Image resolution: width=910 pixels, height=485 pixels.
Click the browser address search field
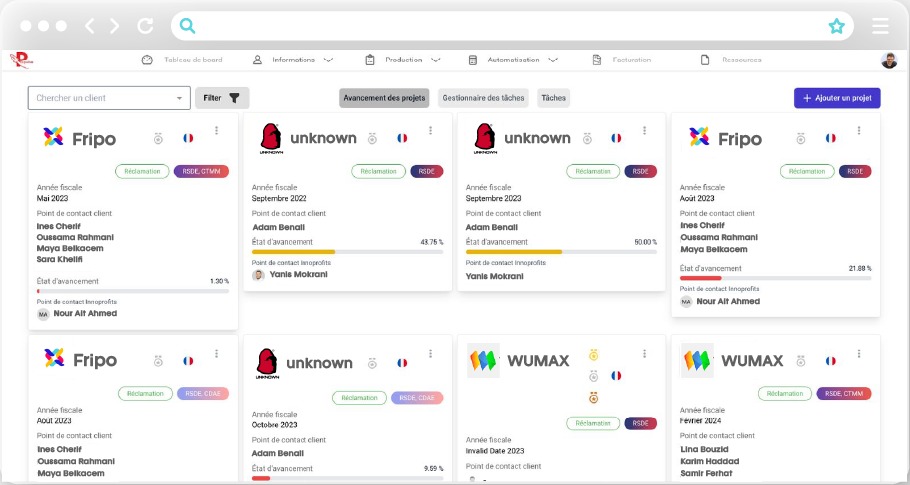coord(500,26)
